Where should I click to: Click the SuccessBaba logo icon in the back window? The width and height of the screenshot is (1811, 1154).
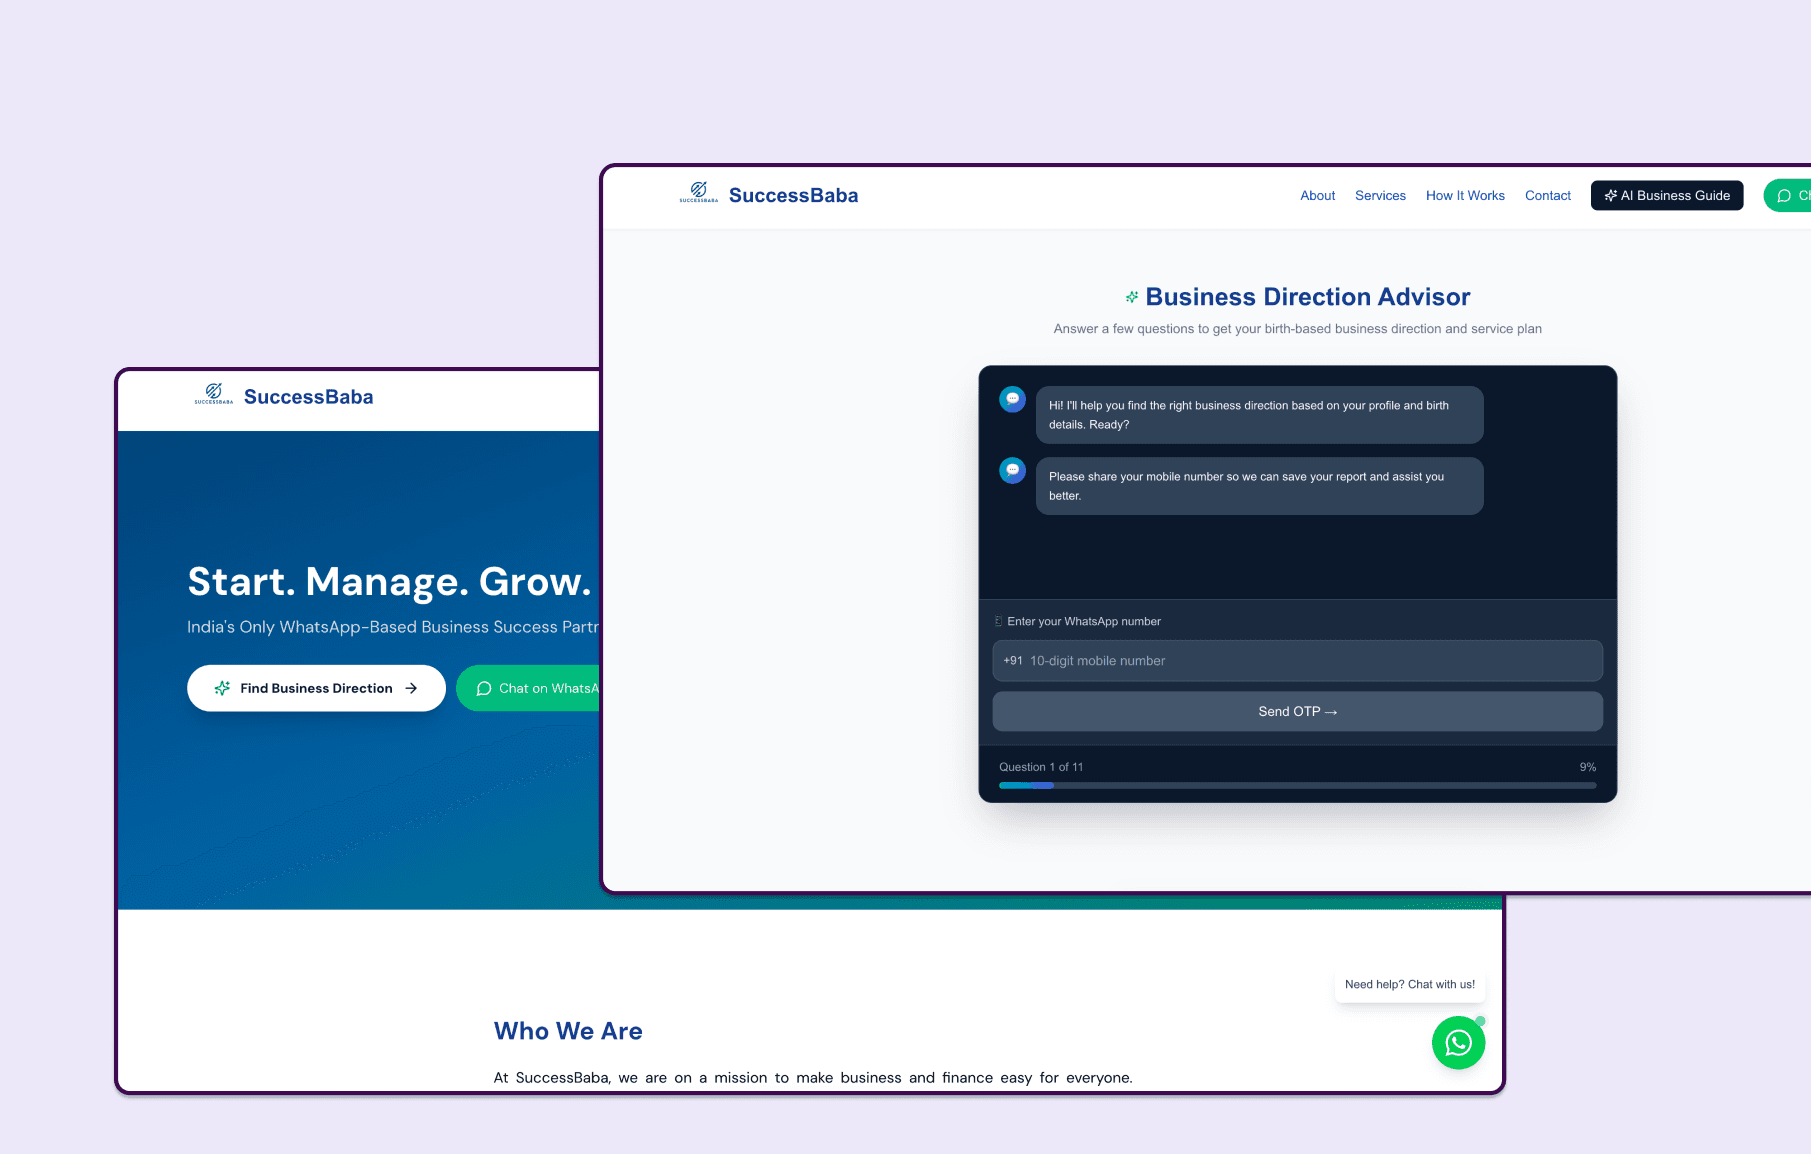[214, 393]
